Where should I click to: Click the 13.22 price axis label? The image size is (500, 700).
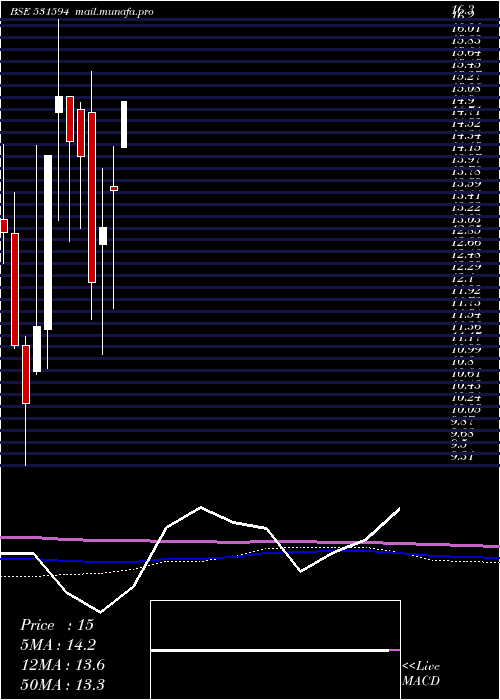tap(466, 208)
